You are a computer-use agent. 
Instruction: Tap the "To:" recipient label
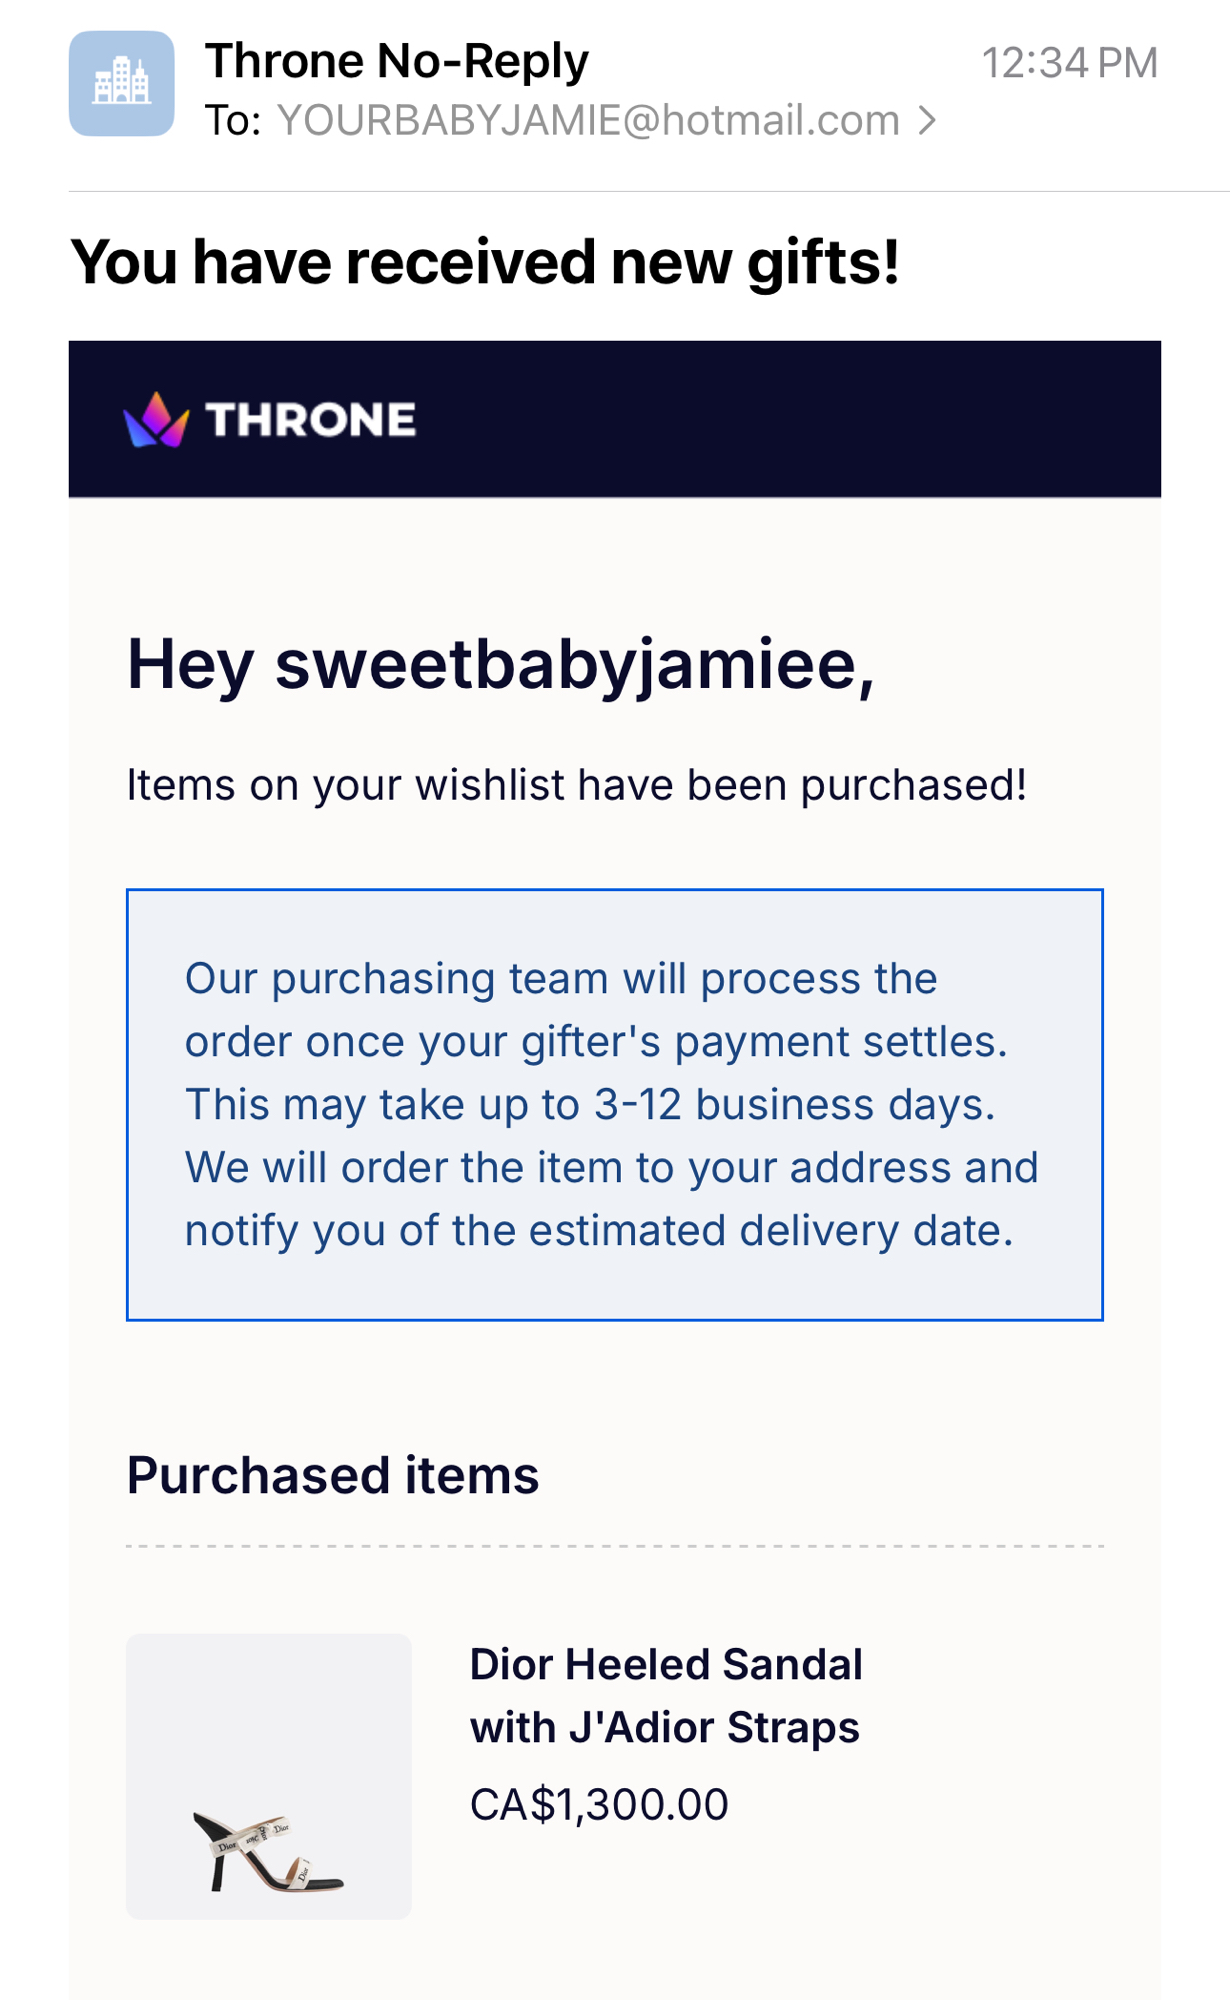coord(233,121)
